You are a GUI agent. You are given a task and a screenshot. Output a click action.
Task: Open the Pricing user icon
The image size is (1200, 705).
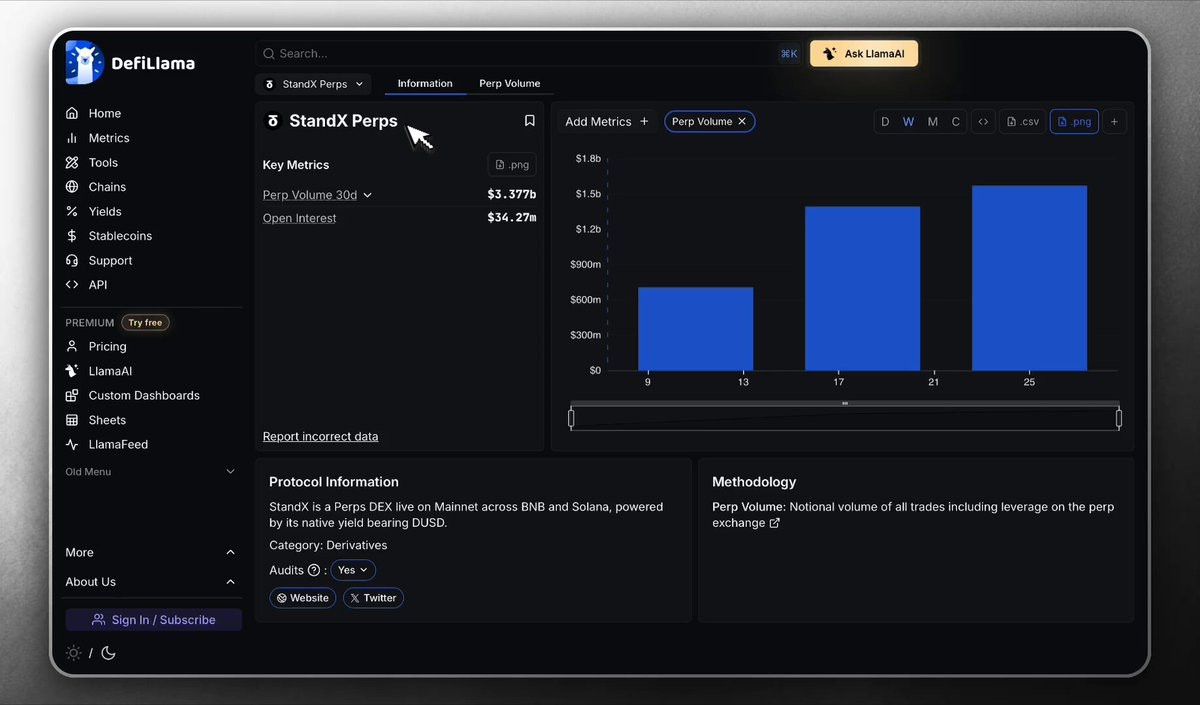[x=72, y=346]
